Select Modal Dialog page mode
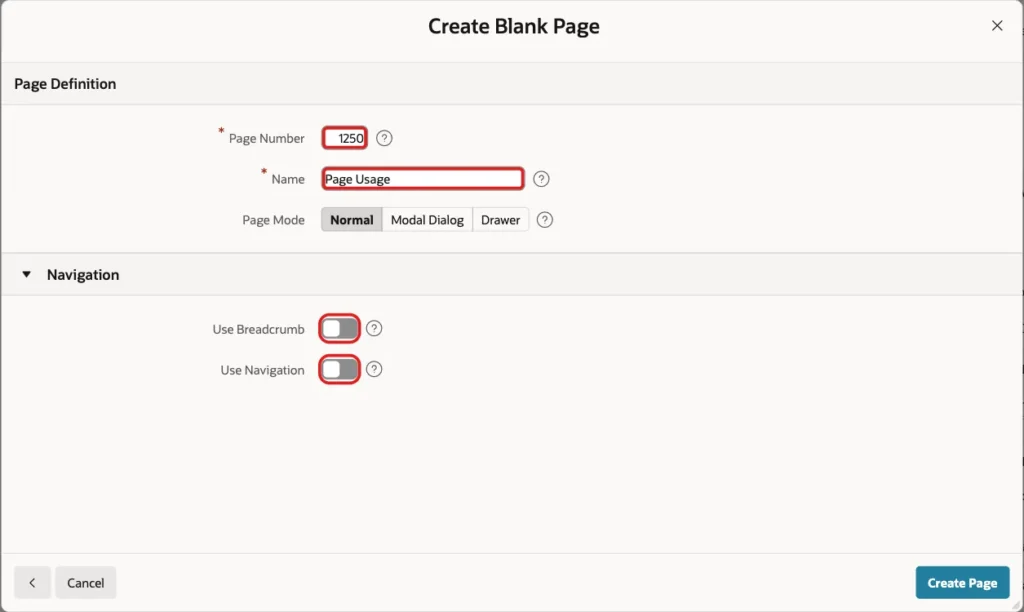The width and height of the screenshot is (1024, 612). point(427,220)
